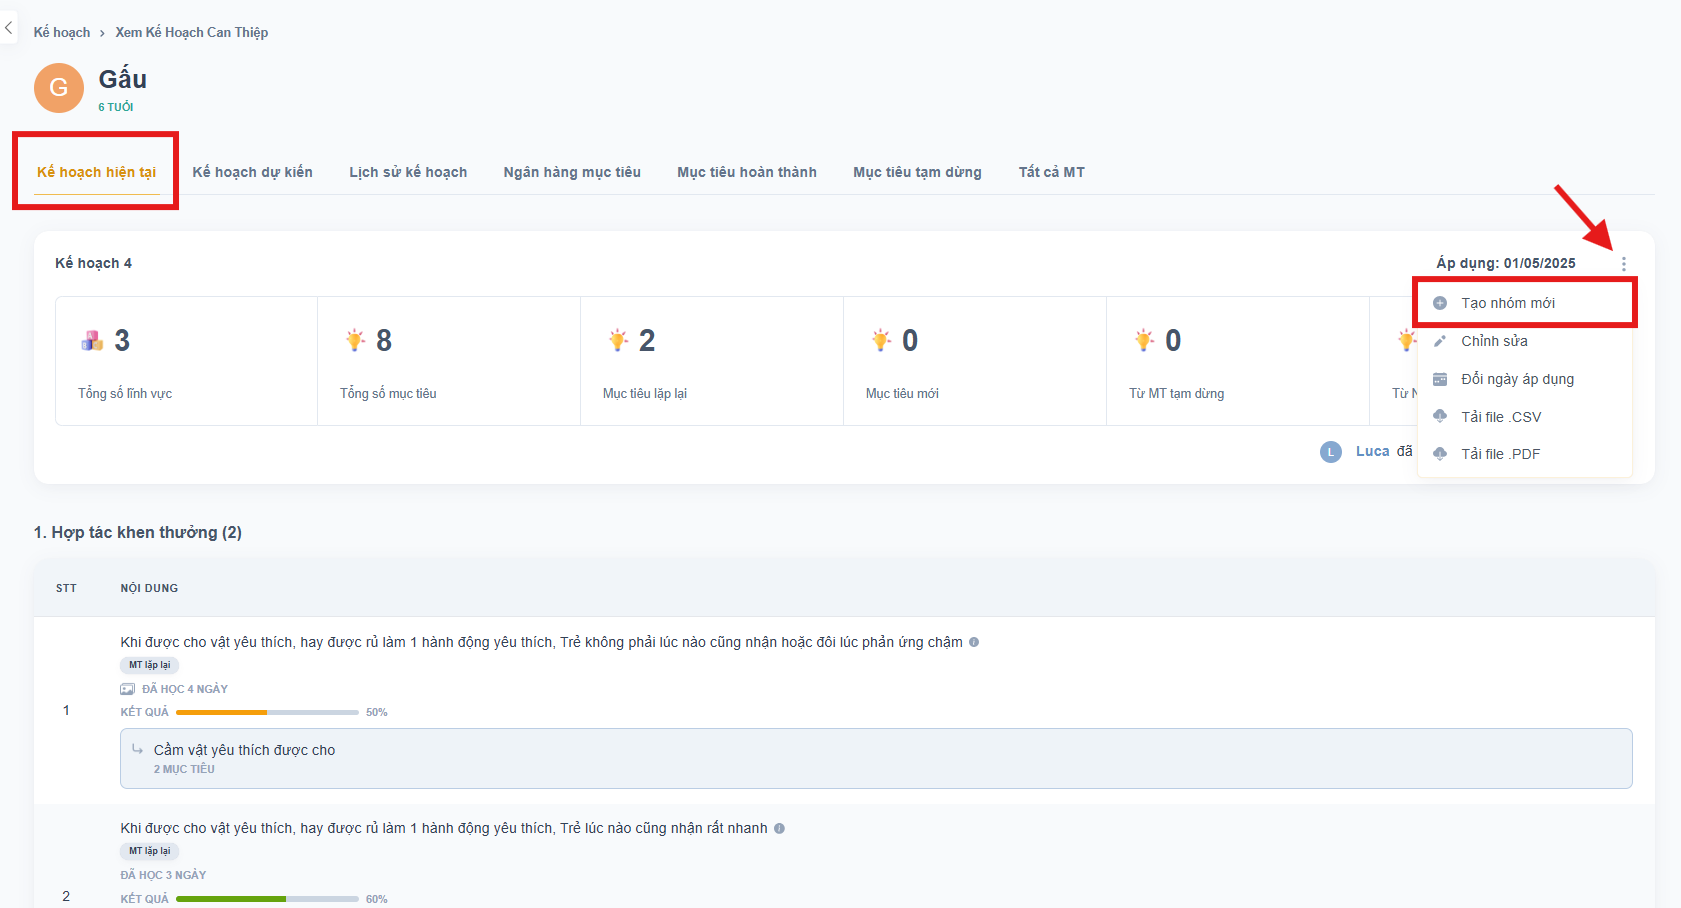Click the 50% orange result progress bar
Viewport: 1681px width, 908px height.
266,712
